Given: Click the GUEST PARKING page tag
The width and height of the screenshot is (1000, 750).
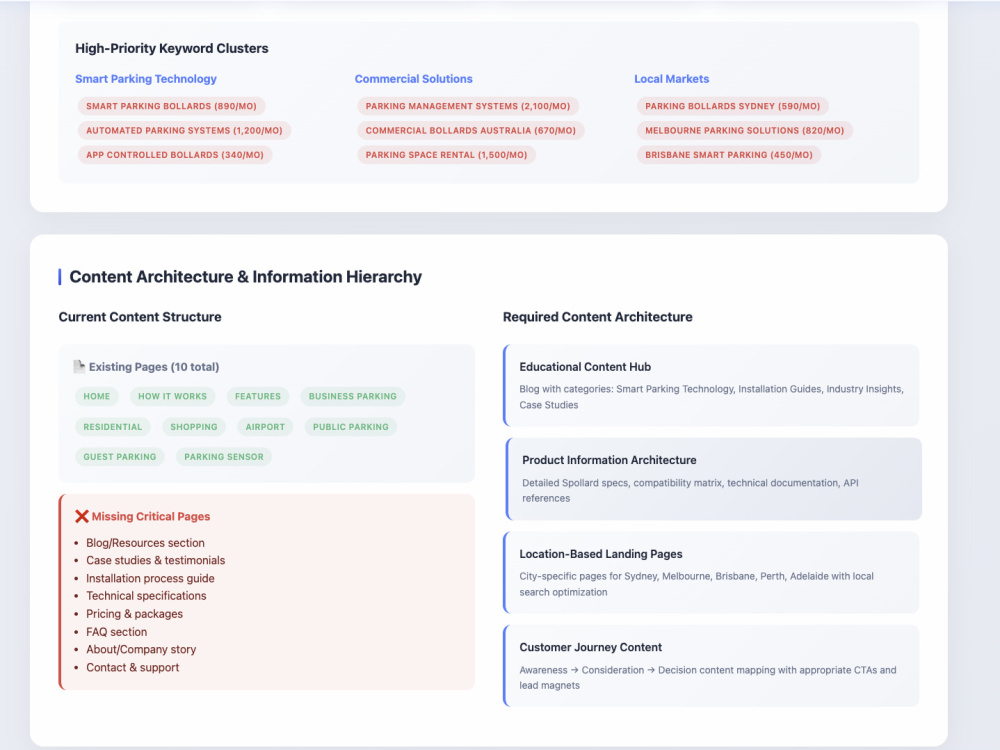Looking at the screenshot, I should pyautogui.click(x=120, y=457).
